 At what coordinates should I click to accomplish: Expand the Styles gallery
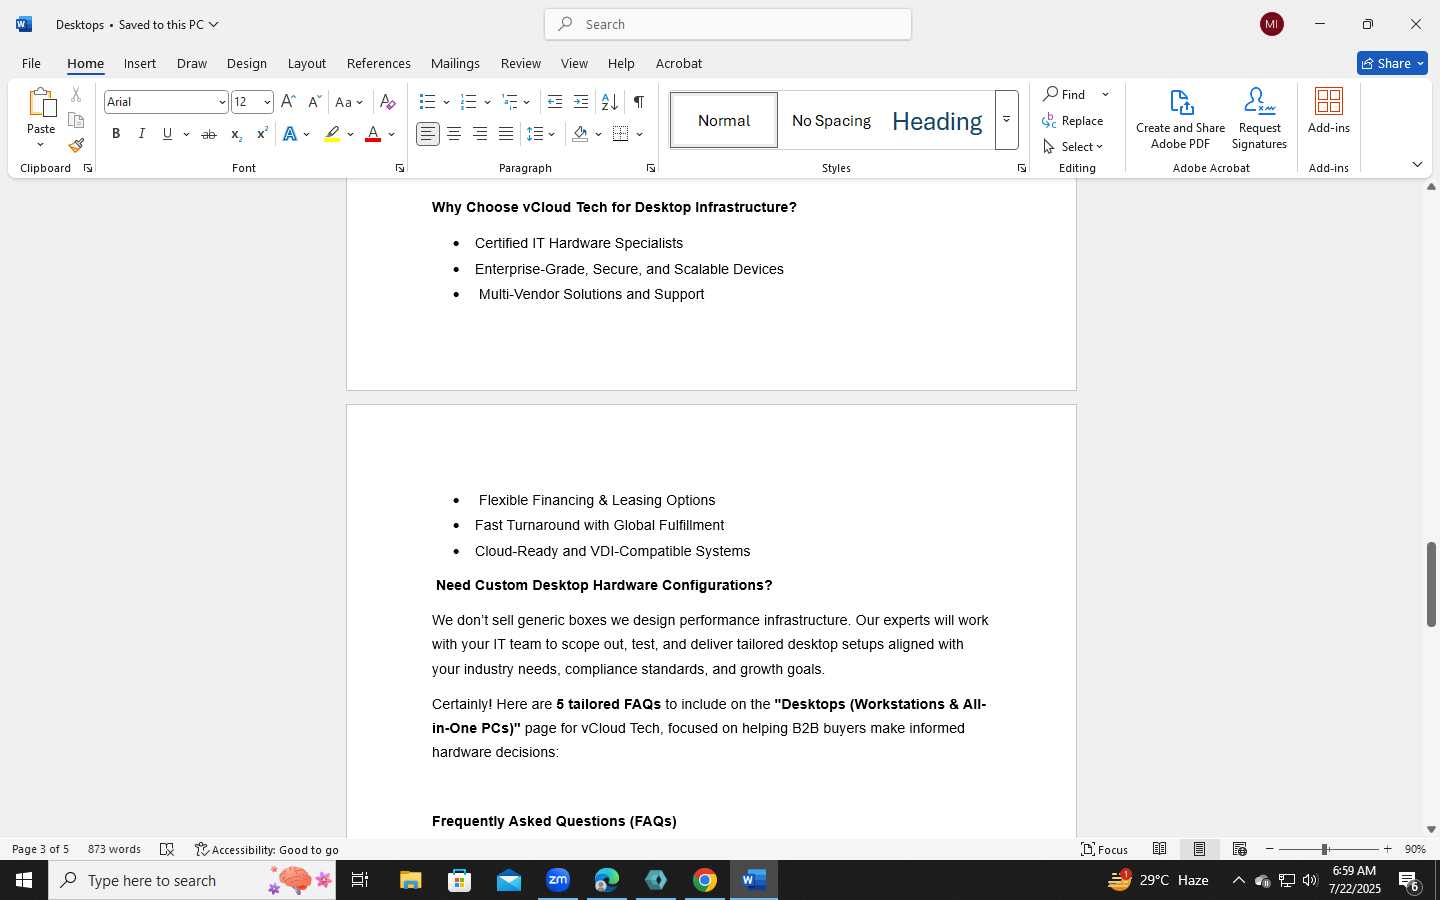(x=1007, y=120)
